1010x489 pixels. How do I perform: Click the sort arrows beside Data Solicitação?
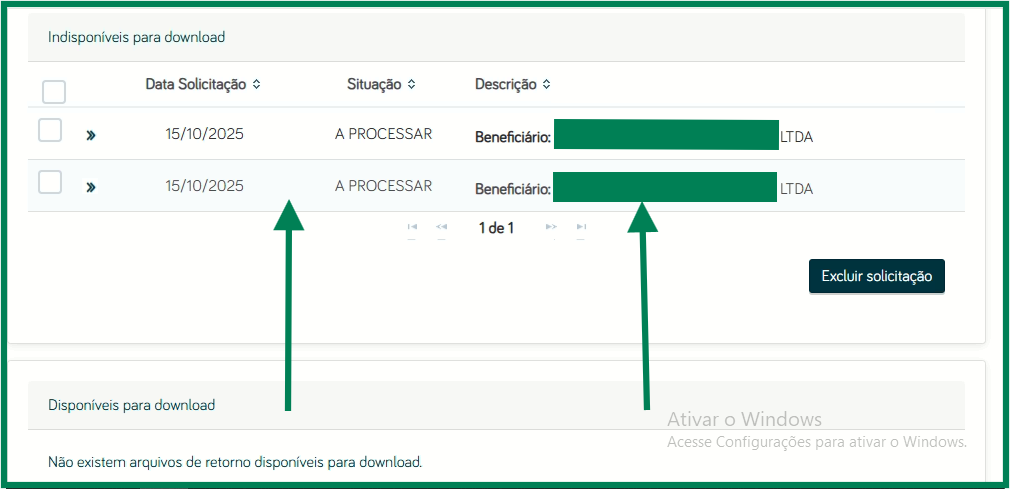click(x=257, y=85)
